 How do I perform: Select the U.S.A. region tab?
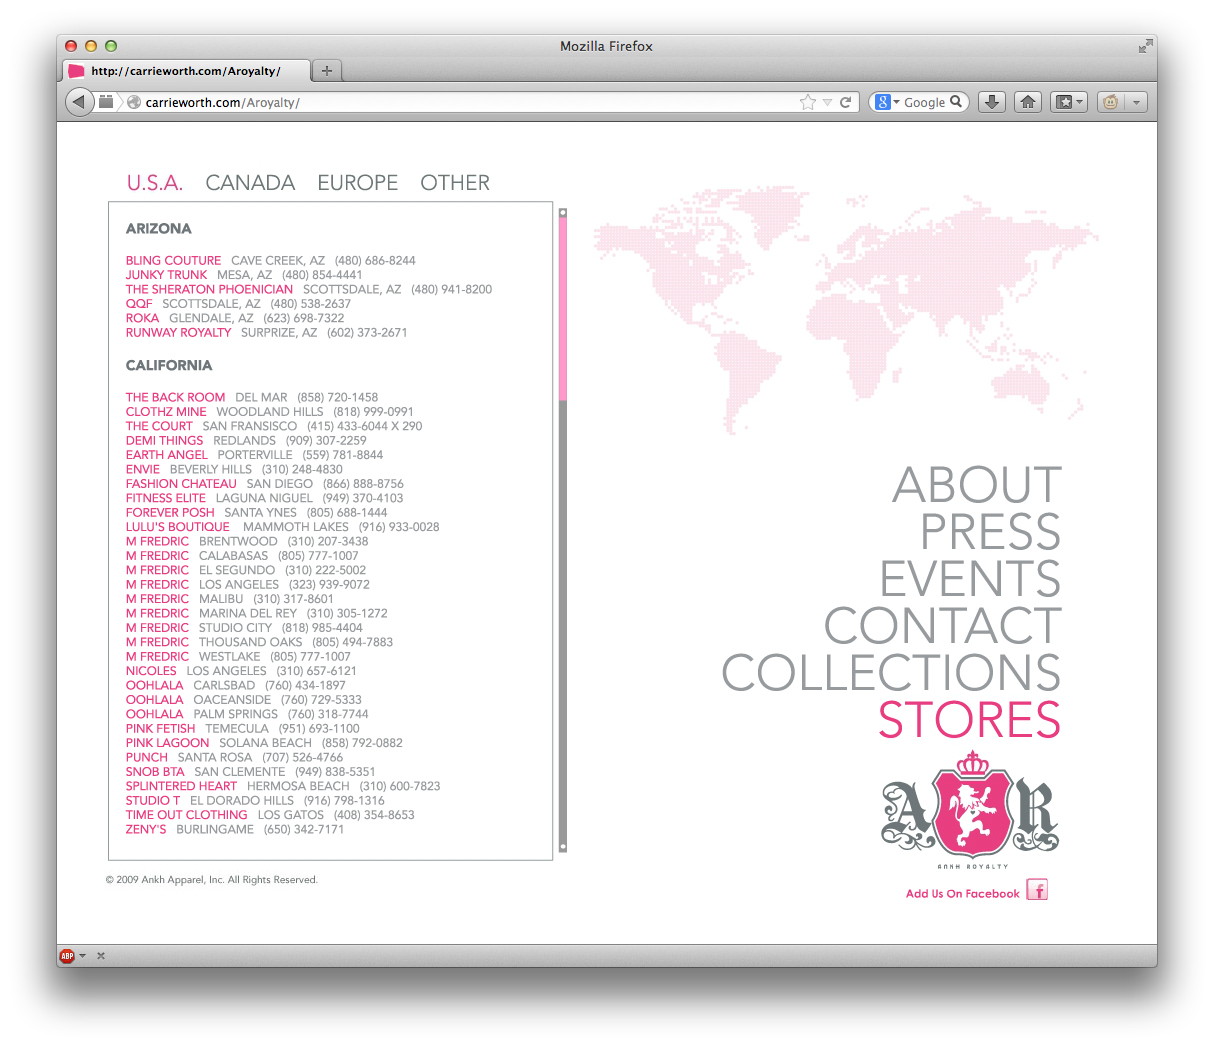[x=155, y=183]
